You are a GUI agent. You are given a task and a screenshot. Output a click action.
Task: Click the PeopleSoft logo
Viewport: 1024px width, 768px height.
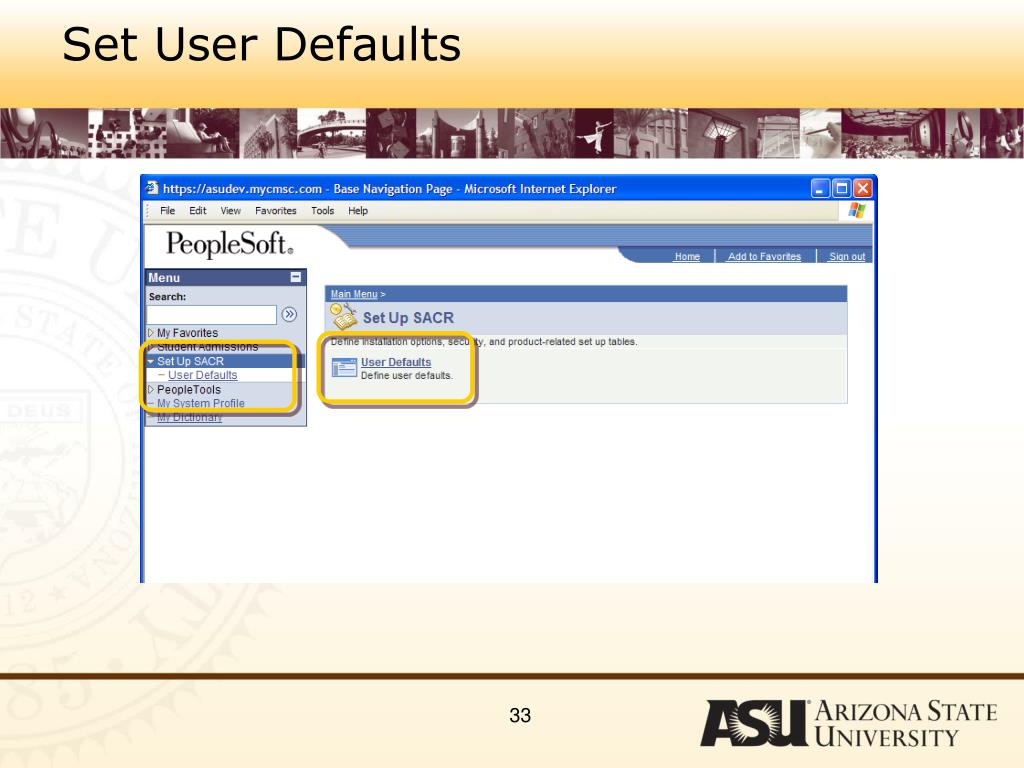(229, 244)
